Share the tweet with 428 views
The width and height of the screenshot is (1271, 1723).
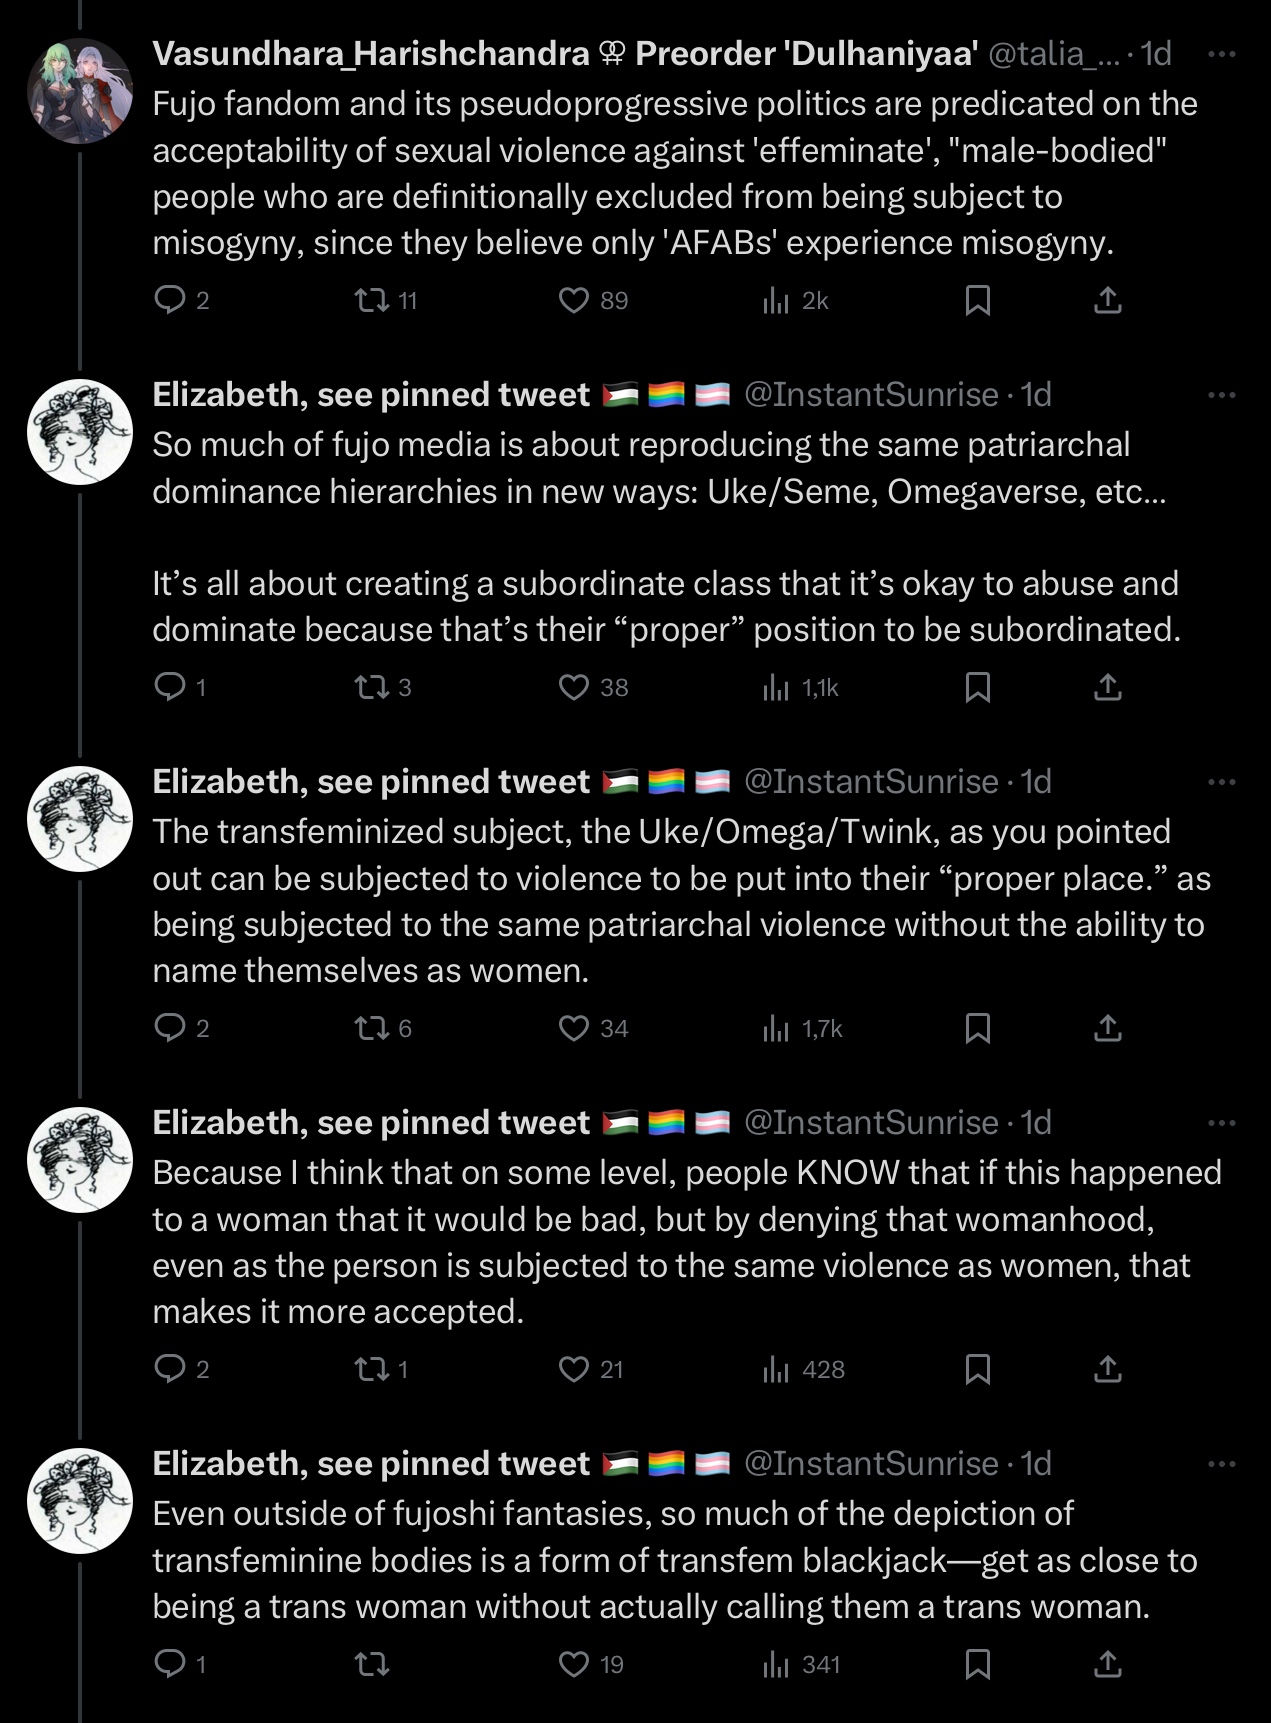coord(1107,1369)
